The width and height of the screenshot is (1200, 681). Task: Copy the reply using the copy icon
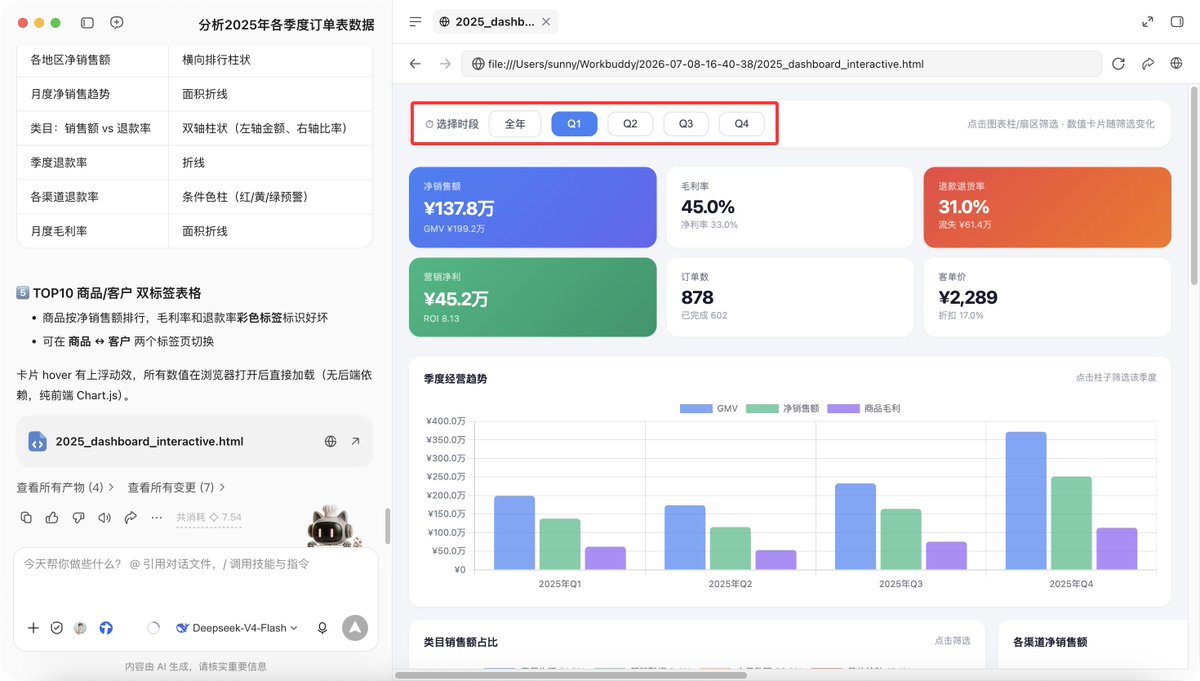[x=26, y=517]
